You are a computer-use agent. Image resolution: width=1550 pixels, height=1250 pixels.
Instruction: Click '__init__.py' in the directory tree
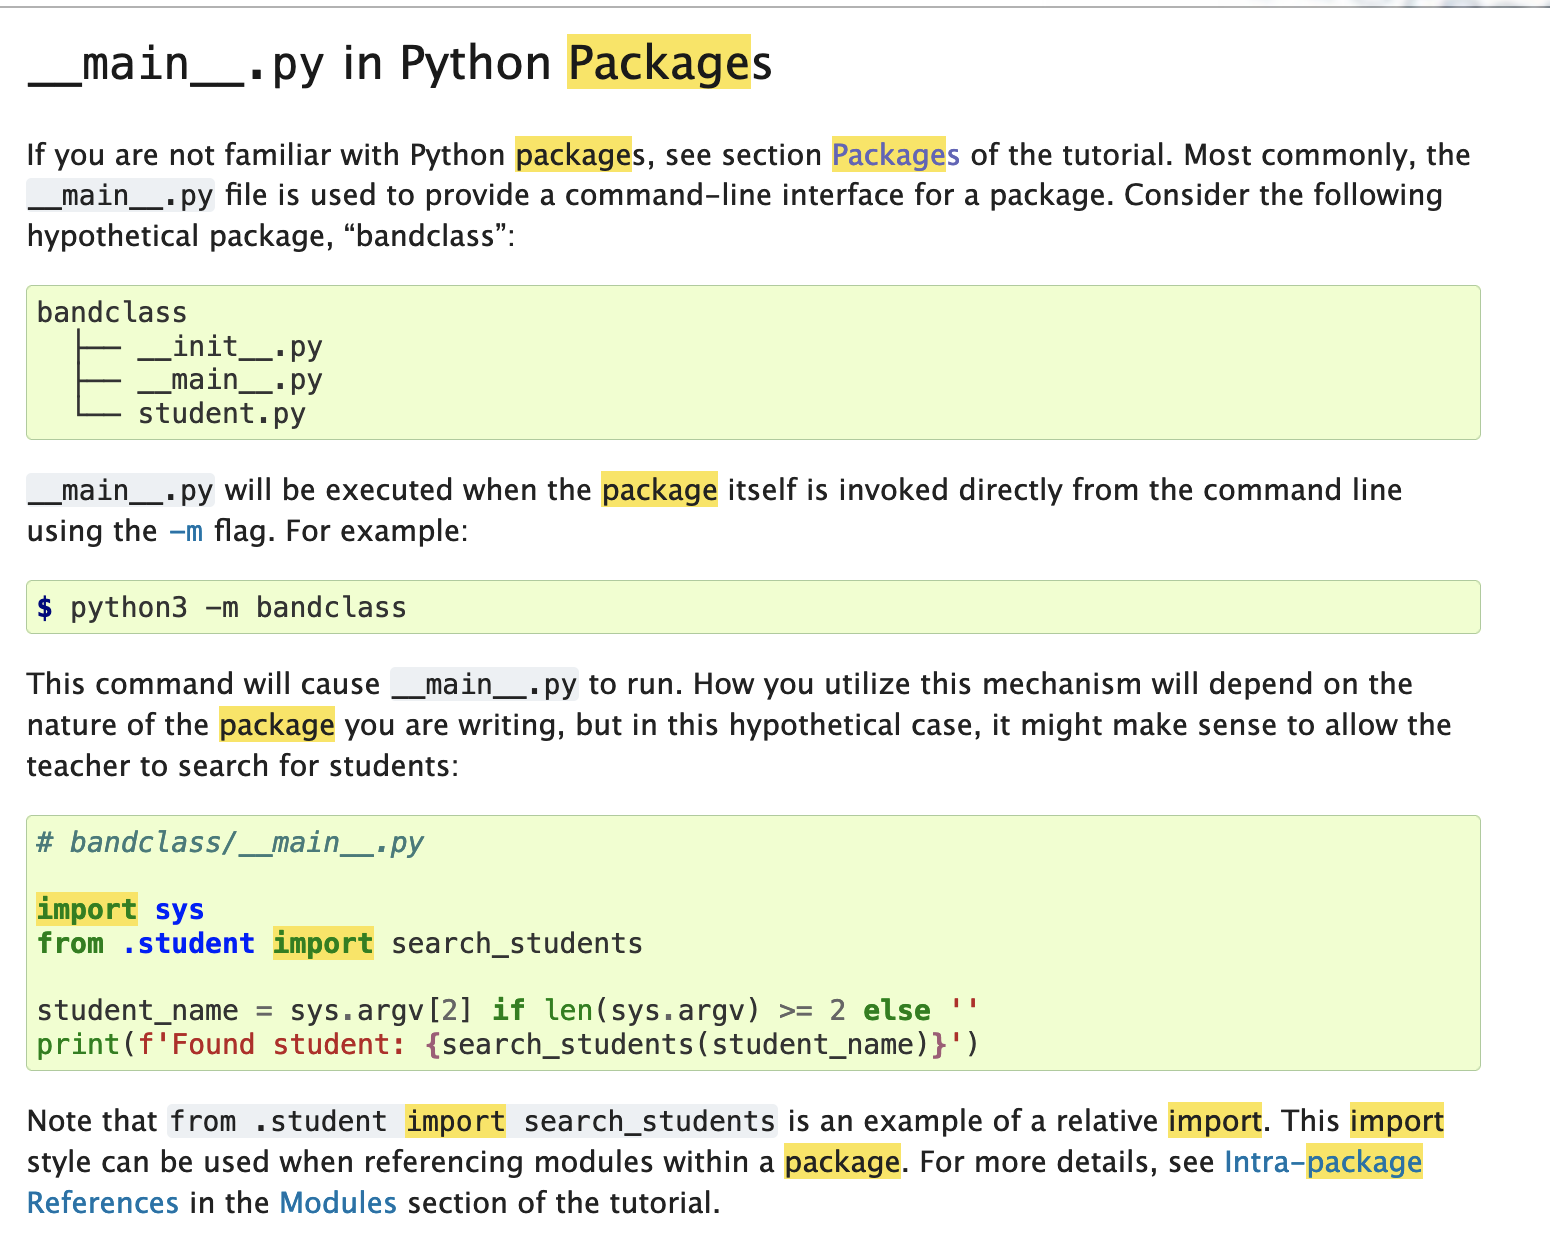(x=230, y=346)
